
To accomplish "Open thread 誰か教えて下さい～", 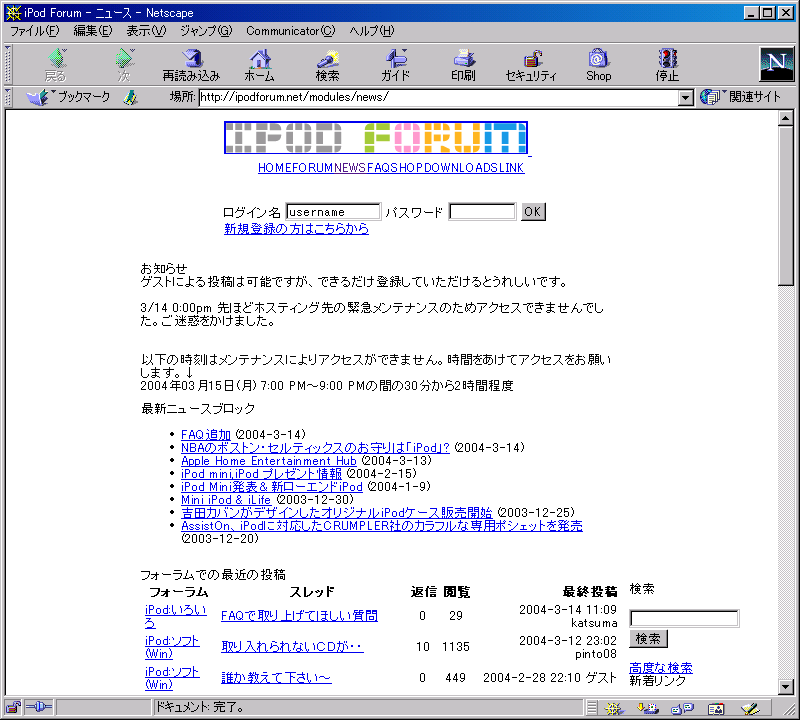I will pyautogui.click(x=276, y=678).
